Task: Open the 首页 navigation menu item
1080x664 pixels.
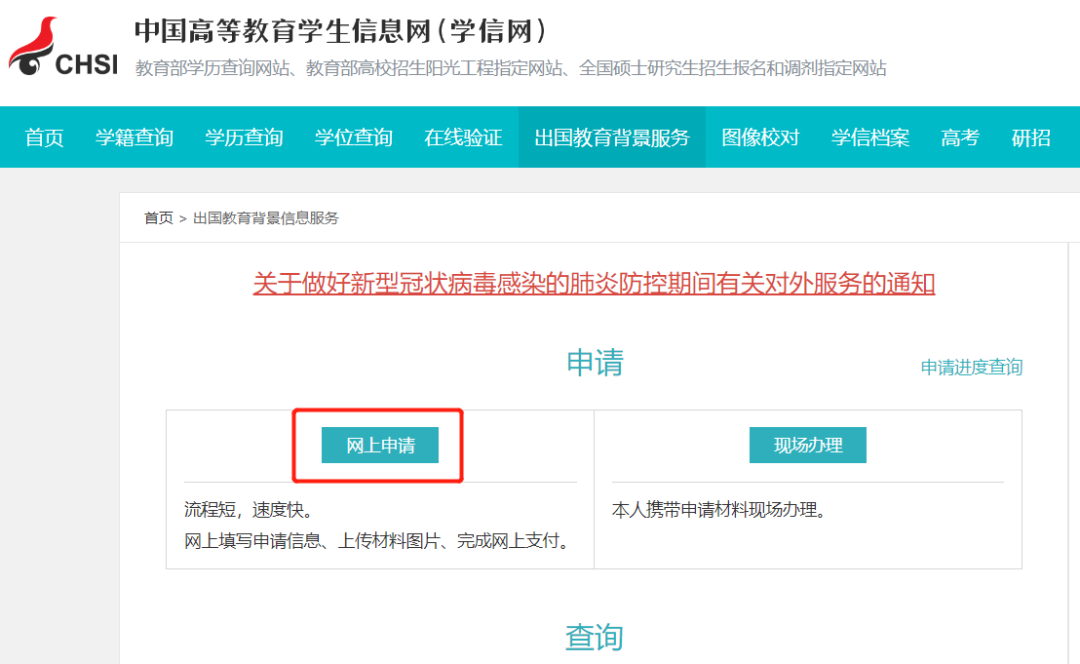Action: tap(44, 138)
